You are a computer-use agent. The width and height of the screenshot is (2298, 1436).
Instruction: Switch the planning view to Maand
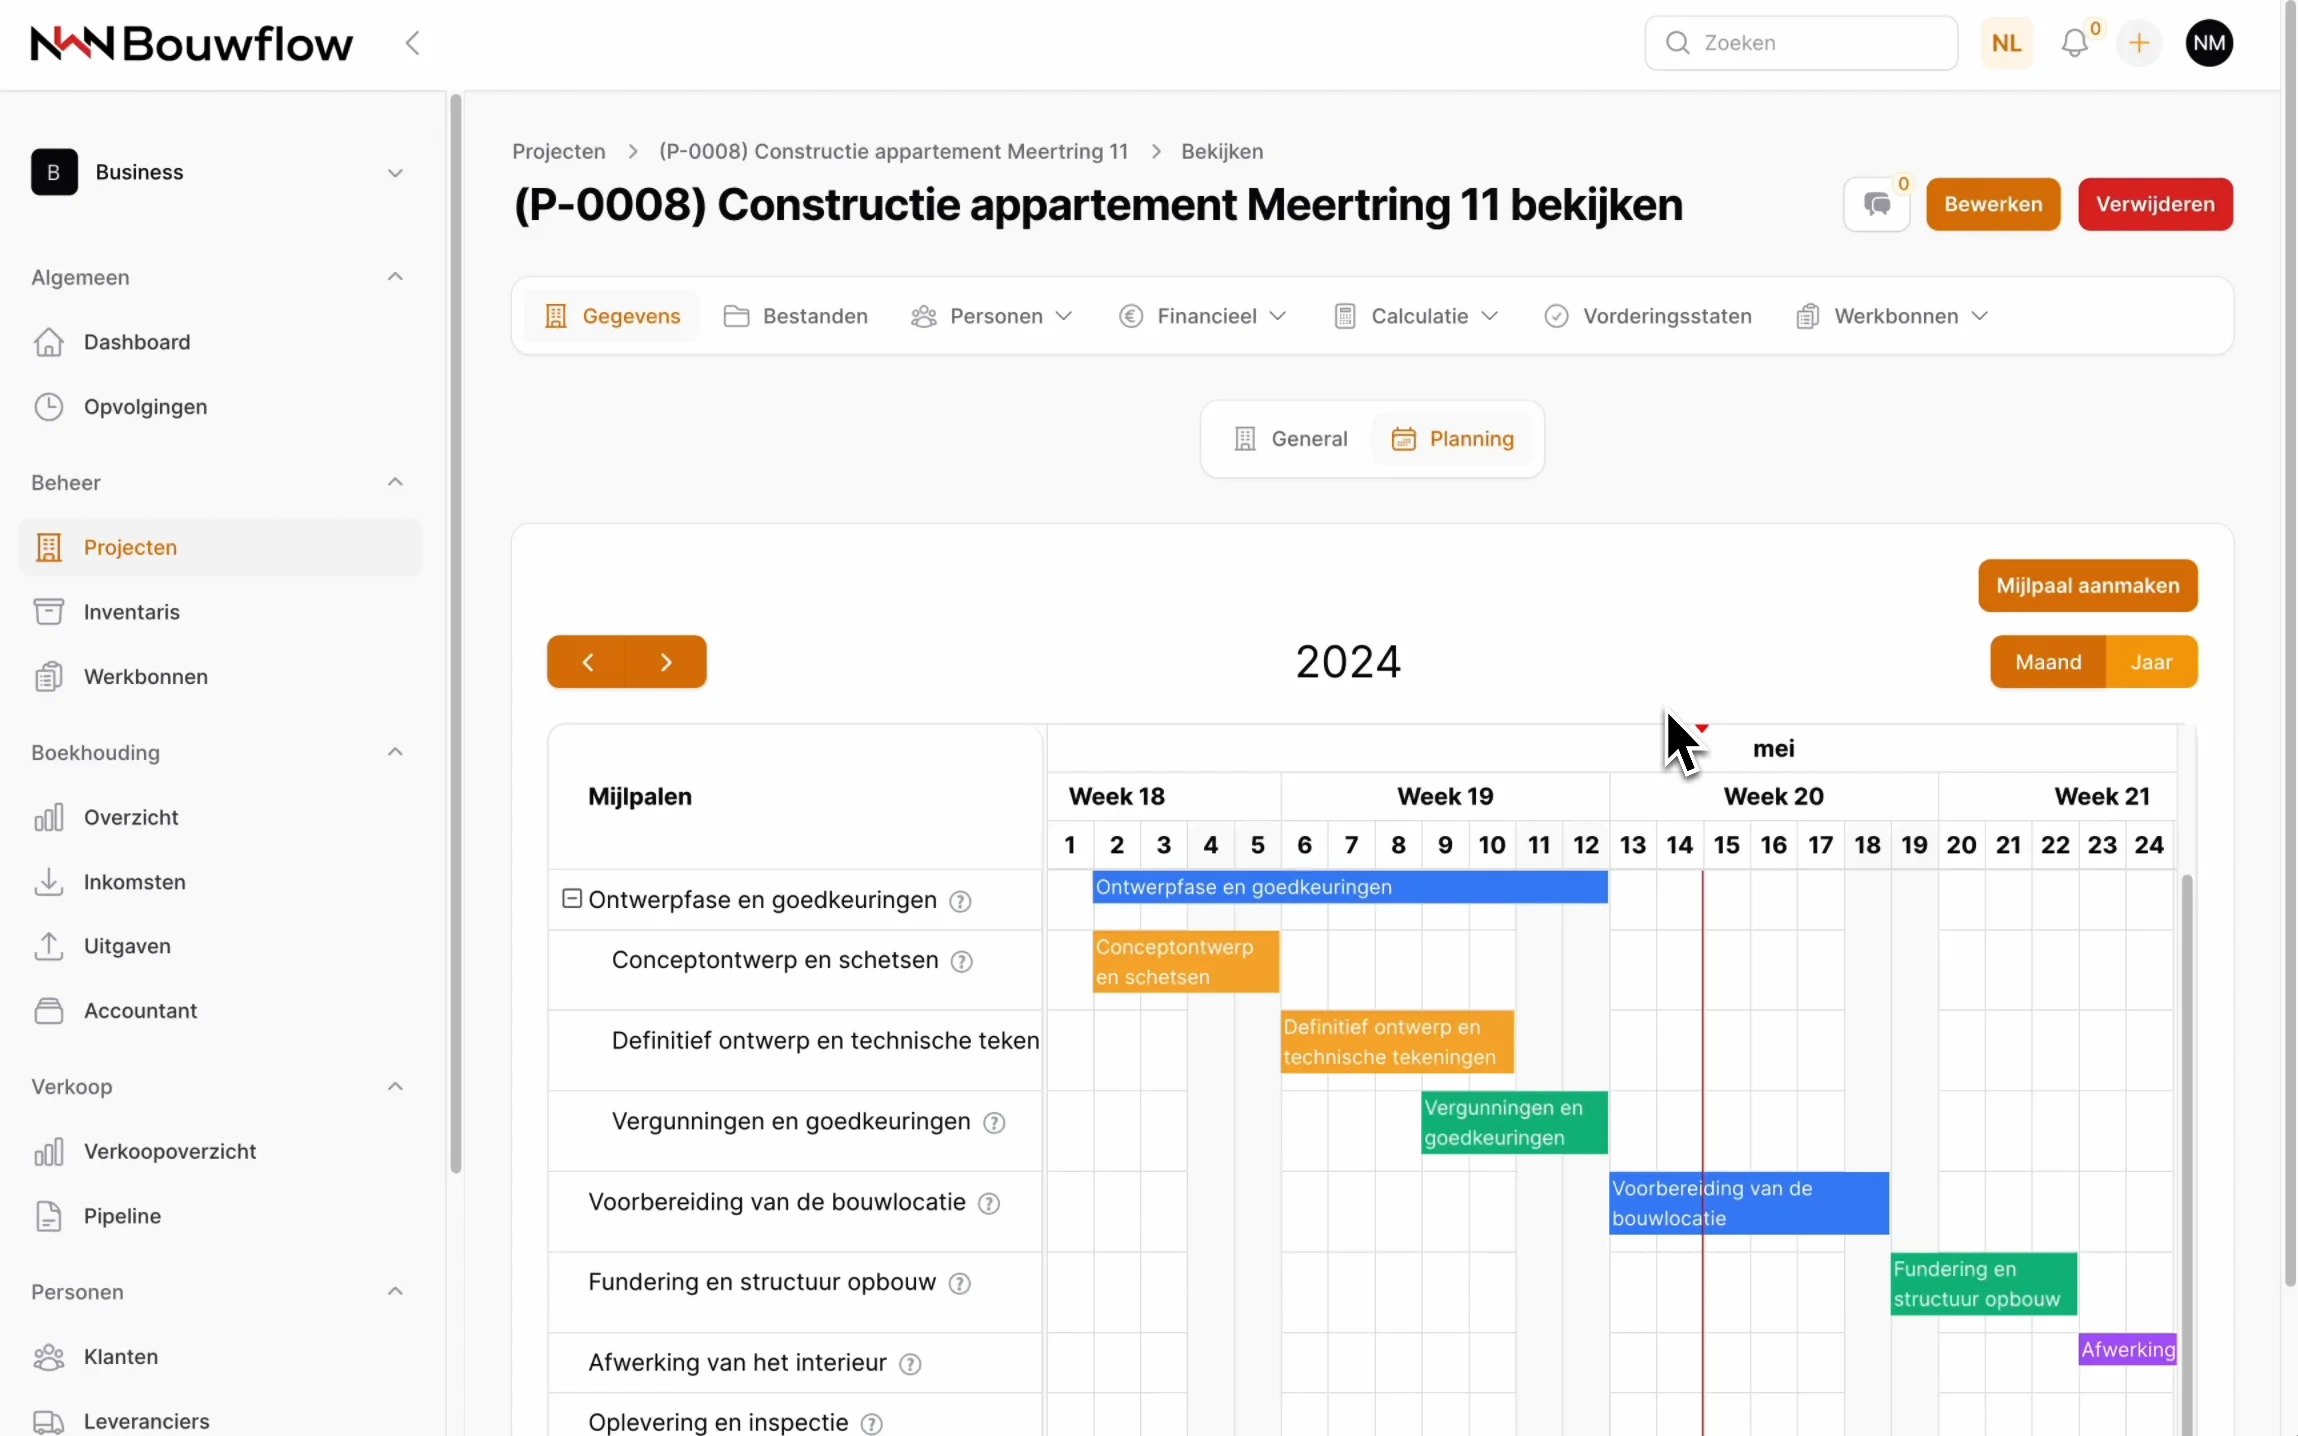pyautogui.click(x=2048, y=662)
